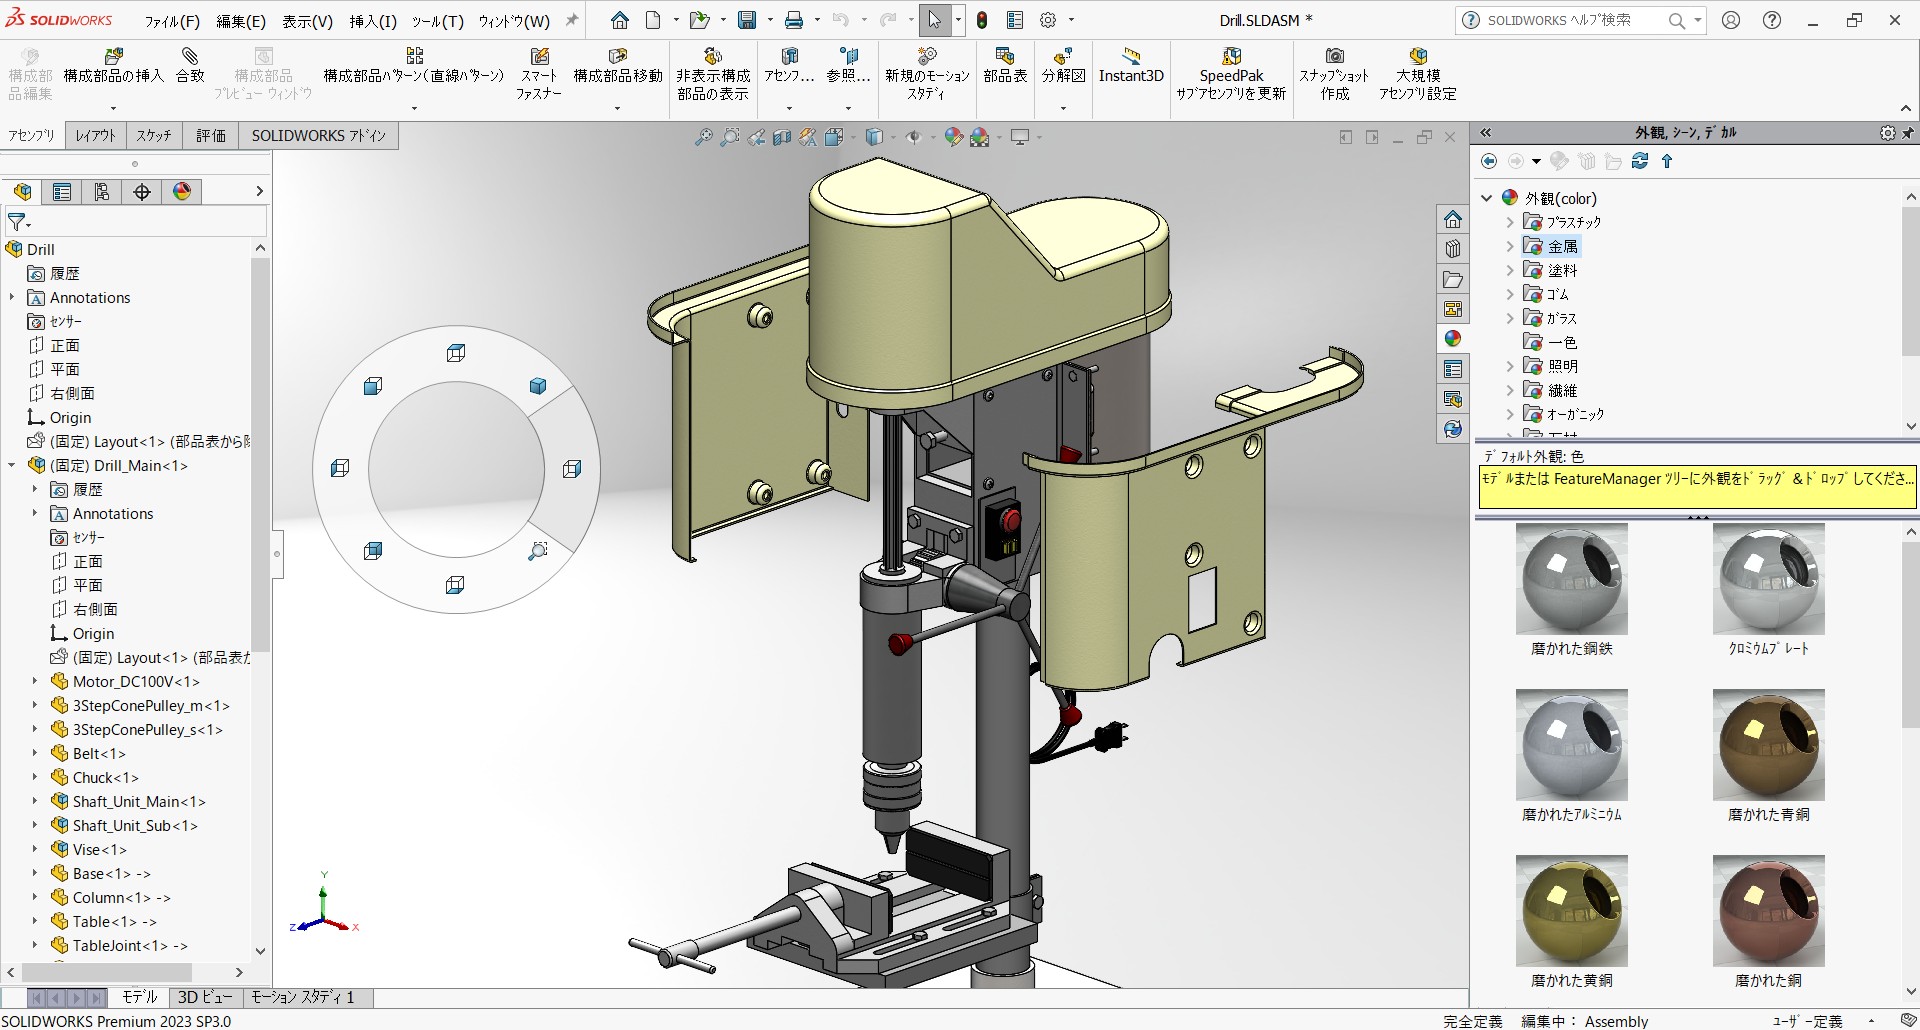The width and height of the screenshot is (1920, 1030).
Task: Open the DisplayManager color ball tab
Action: (x=182, y=192)
